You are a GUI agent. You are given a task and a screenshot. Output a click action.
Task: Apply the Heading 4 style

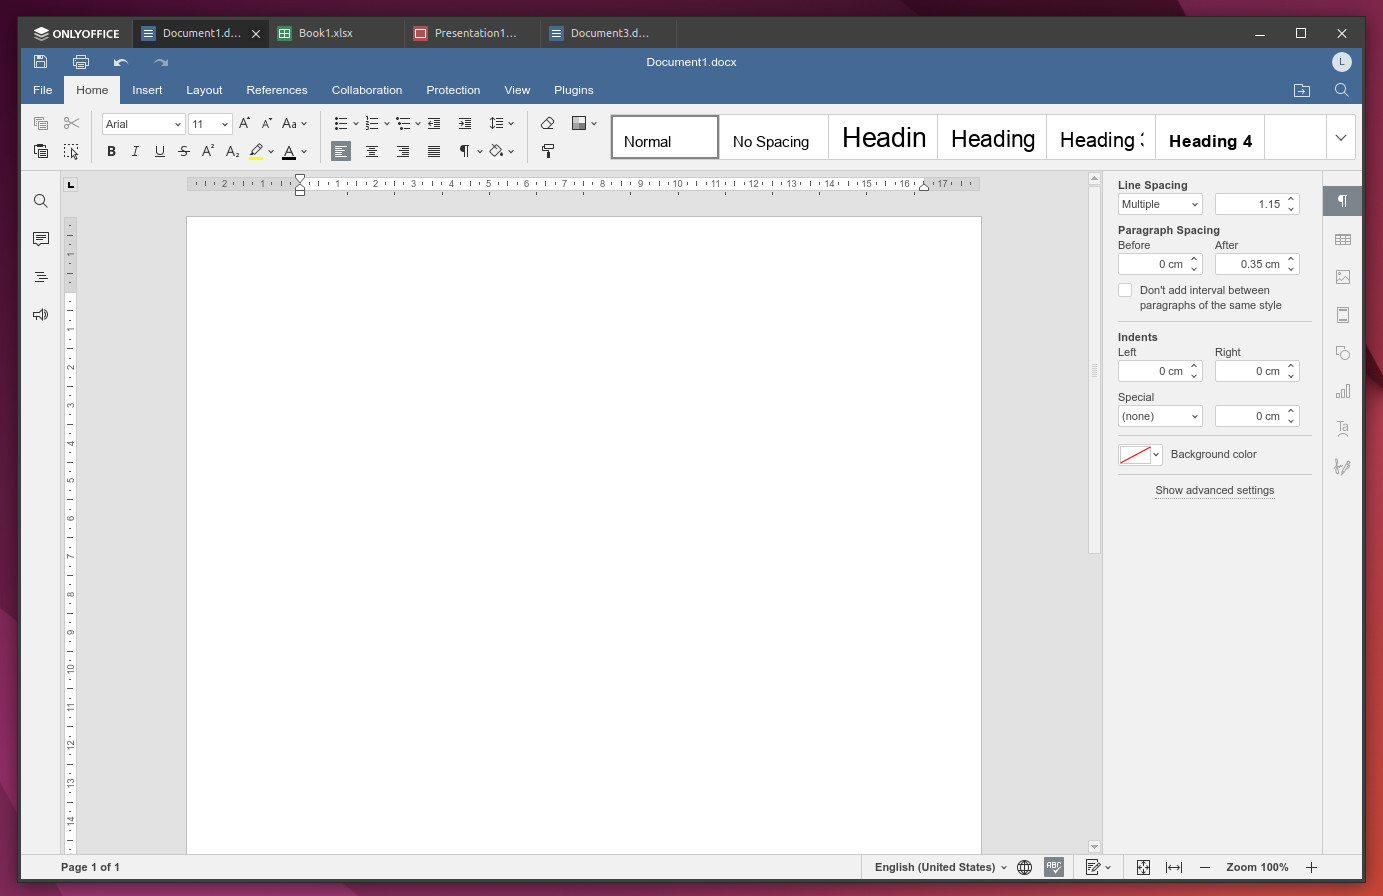point(1210,138)
